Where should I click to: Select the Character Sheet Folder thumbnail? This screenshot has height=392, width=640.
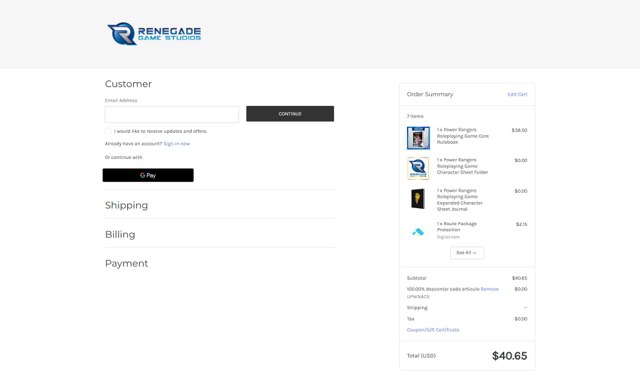click(418, 168)
